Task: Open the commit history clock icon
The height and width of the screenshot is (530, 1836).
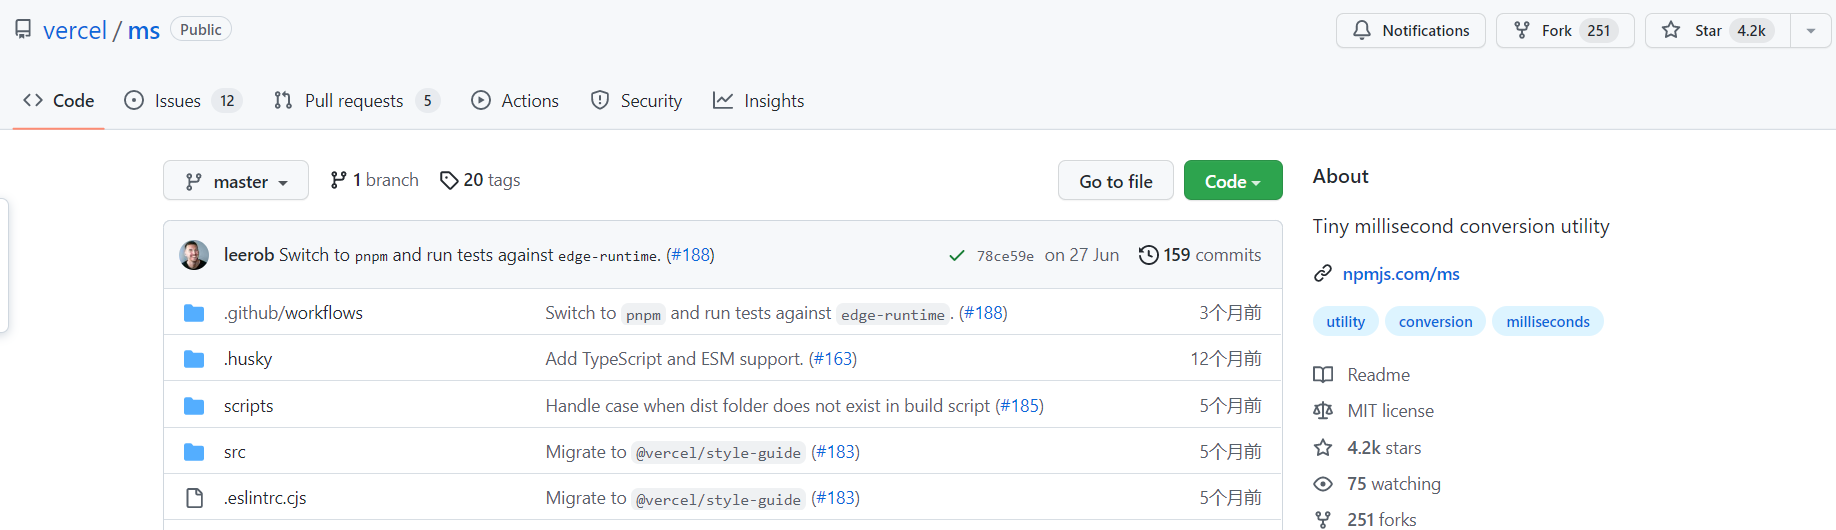Action: coord(1149,255)
